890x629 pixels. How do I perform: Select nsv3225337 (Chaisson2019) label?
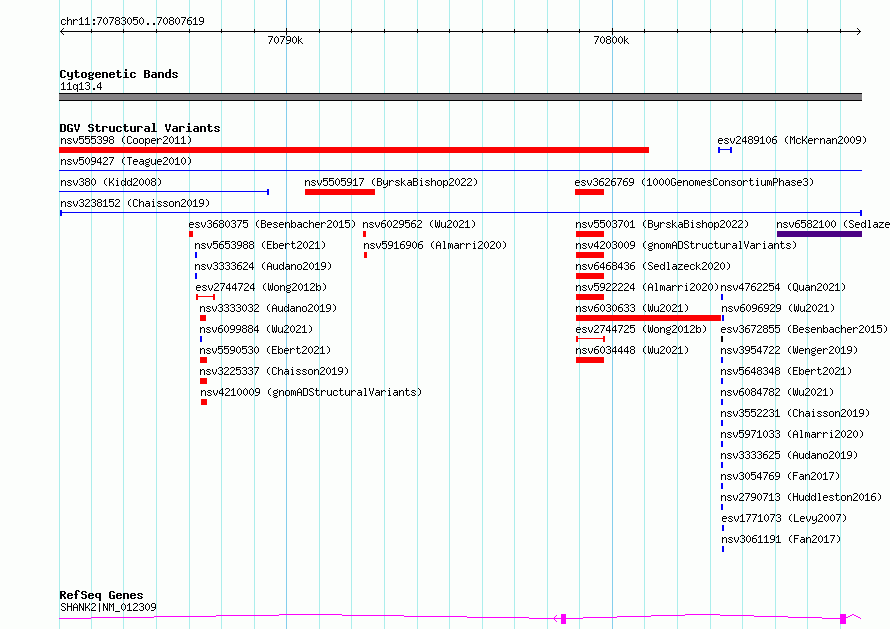click(274, 371)
